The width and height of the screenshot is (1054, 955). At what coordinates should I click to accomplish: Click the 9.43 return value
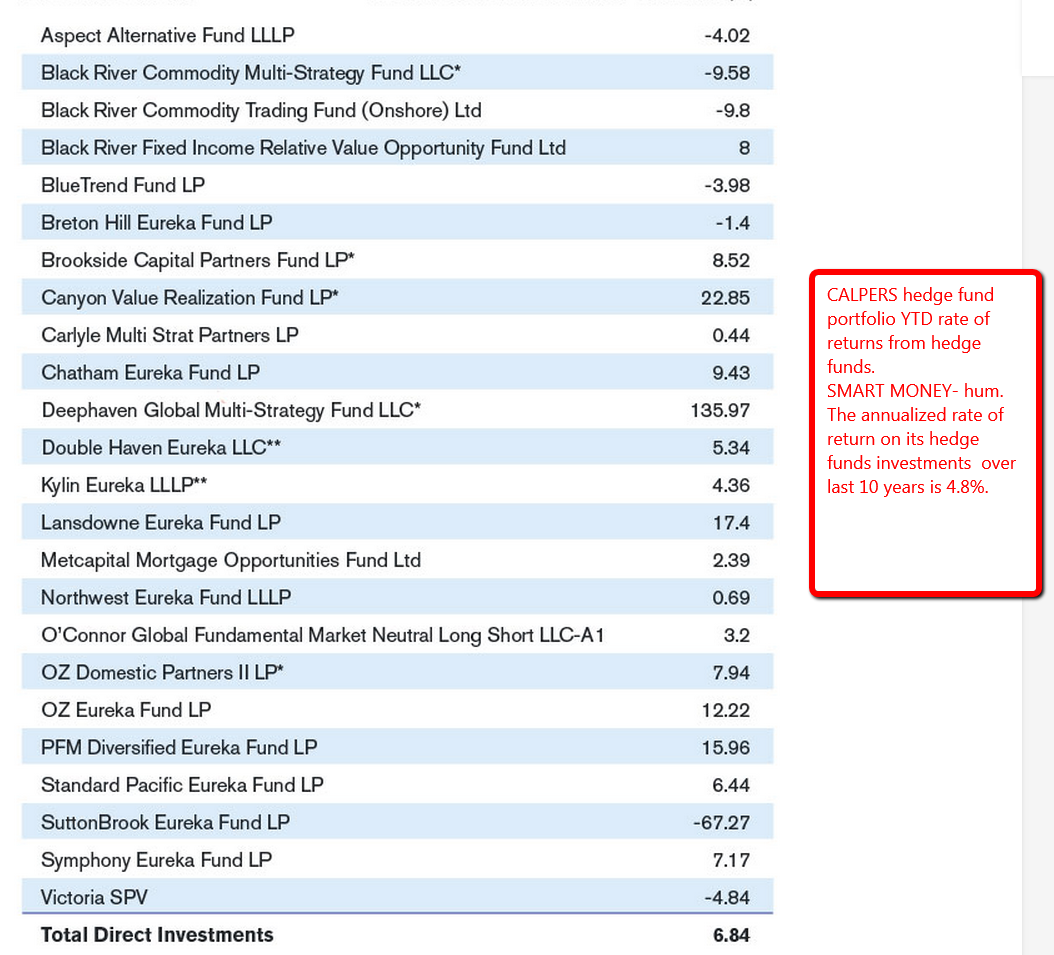click(x=731, y=372)
